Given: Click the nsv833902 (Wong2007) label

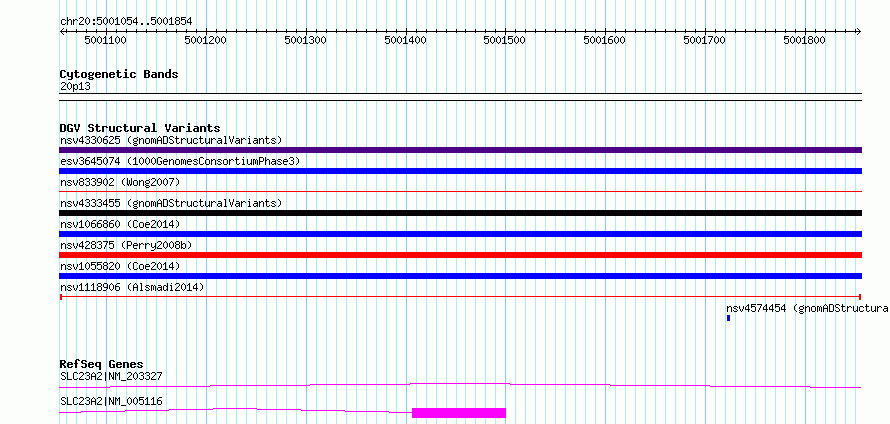Looking at the screenshot, I should 120,182.
